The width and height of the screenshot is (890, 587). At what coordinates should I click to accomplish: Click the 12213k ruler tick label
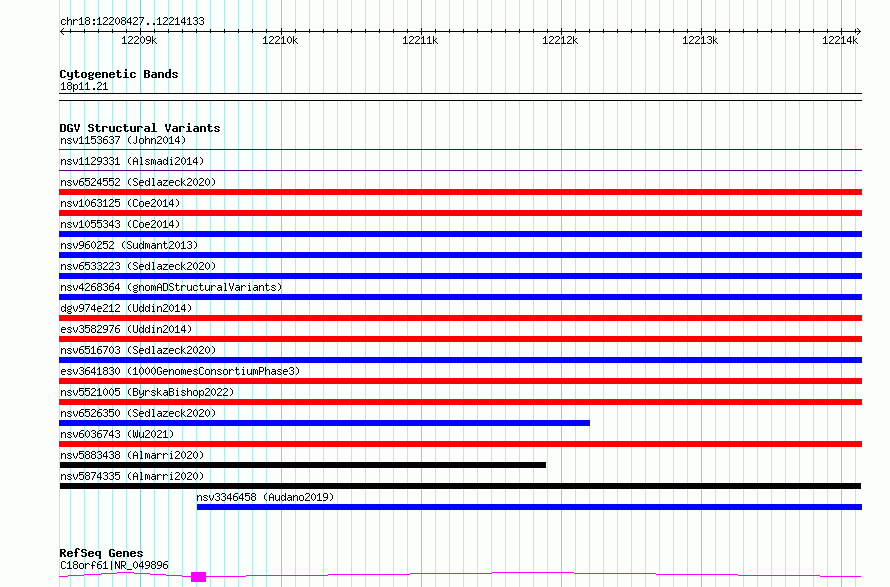[x=700, y=40]
